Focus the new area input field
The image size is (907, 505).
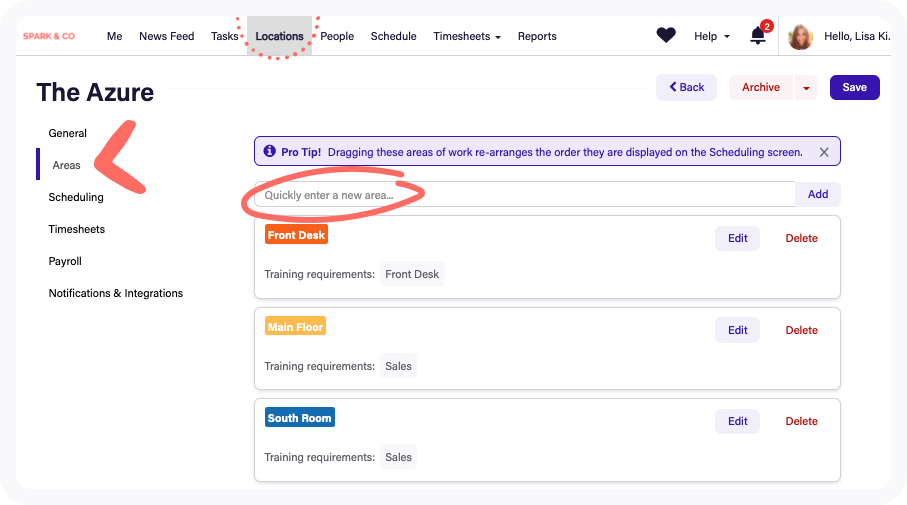pos(524,195)
